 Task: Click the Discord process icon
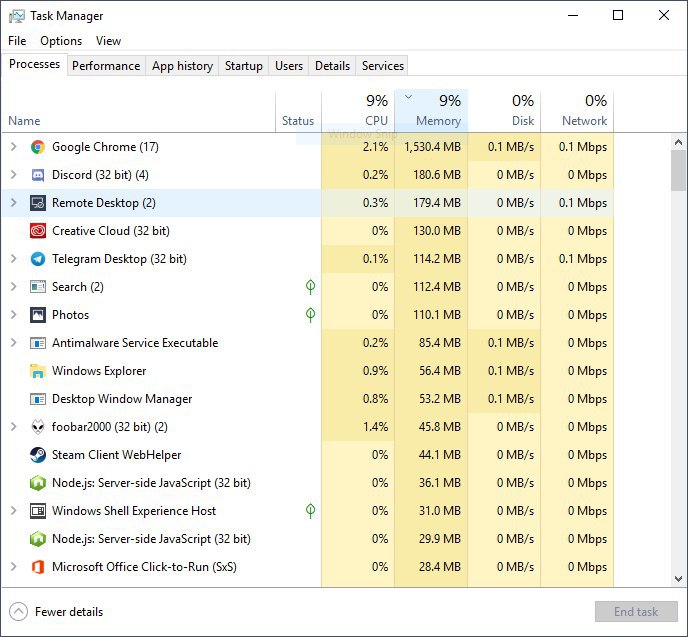coord(38,175)
